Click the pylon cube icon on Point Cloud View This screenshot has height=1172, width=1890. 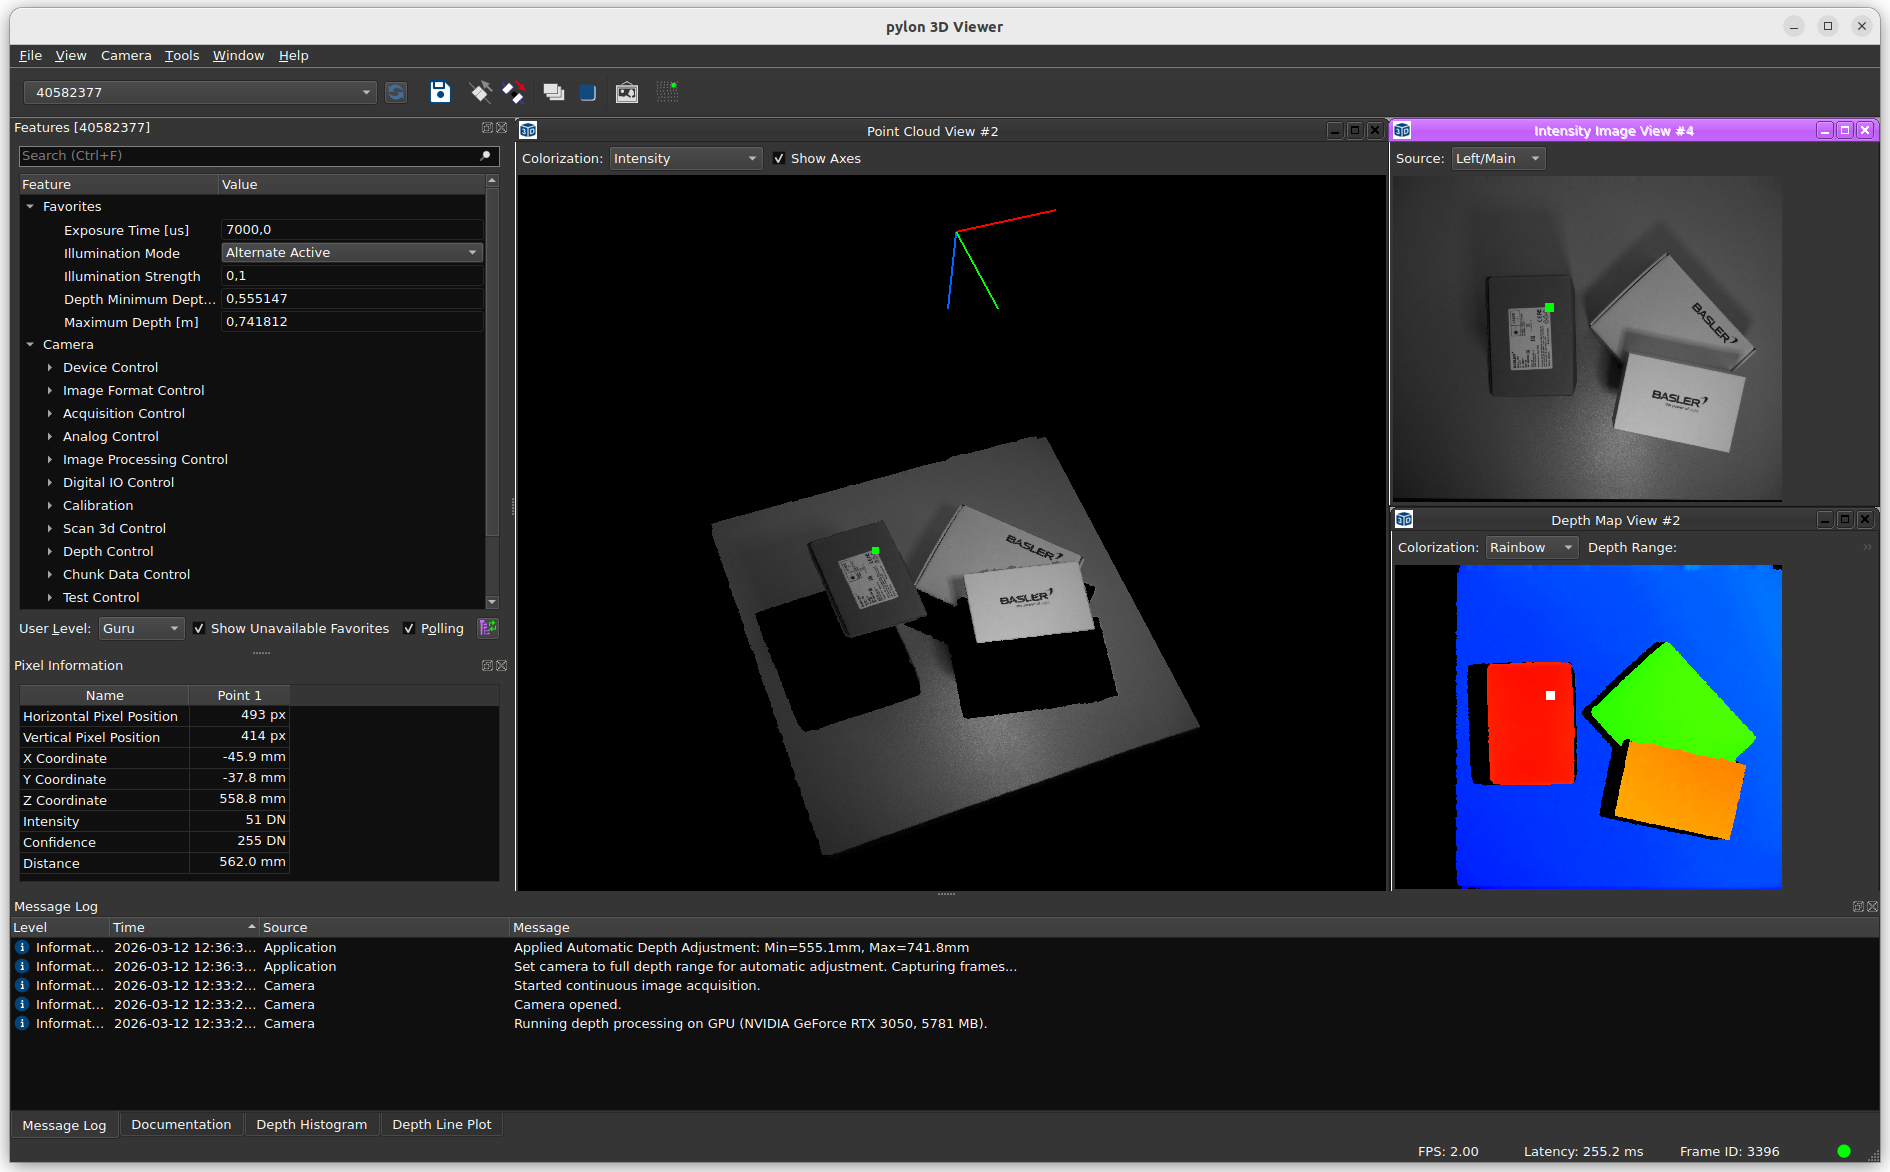click(527, 129)
